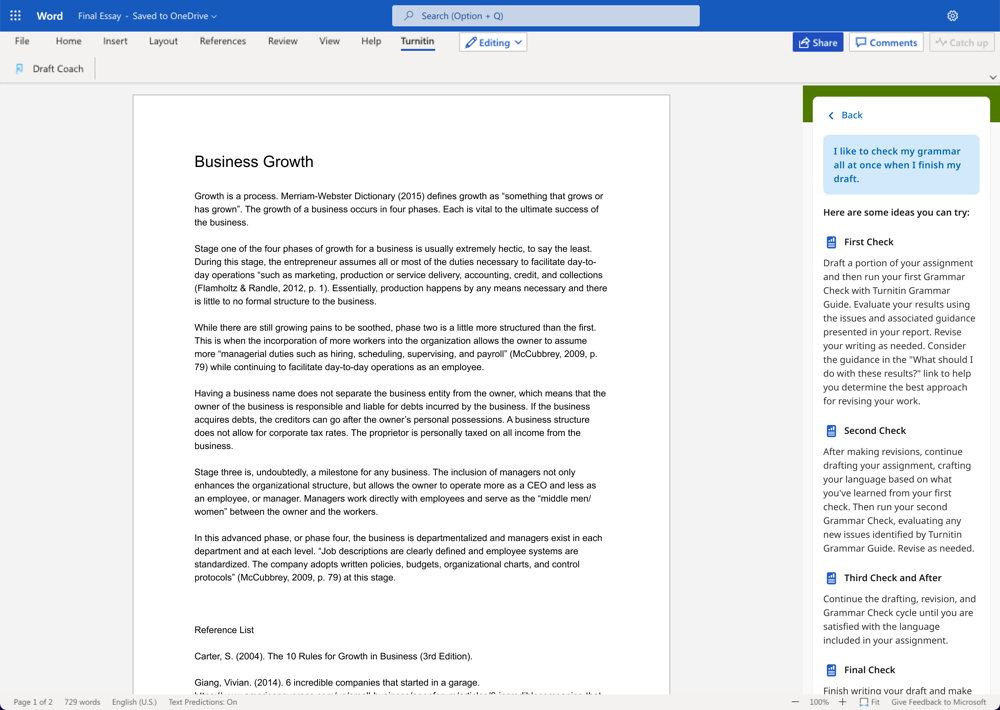1000x710 pixels.
Task: Click the First Check document icon
Action: pyautogui.click(x=831, y=242)
